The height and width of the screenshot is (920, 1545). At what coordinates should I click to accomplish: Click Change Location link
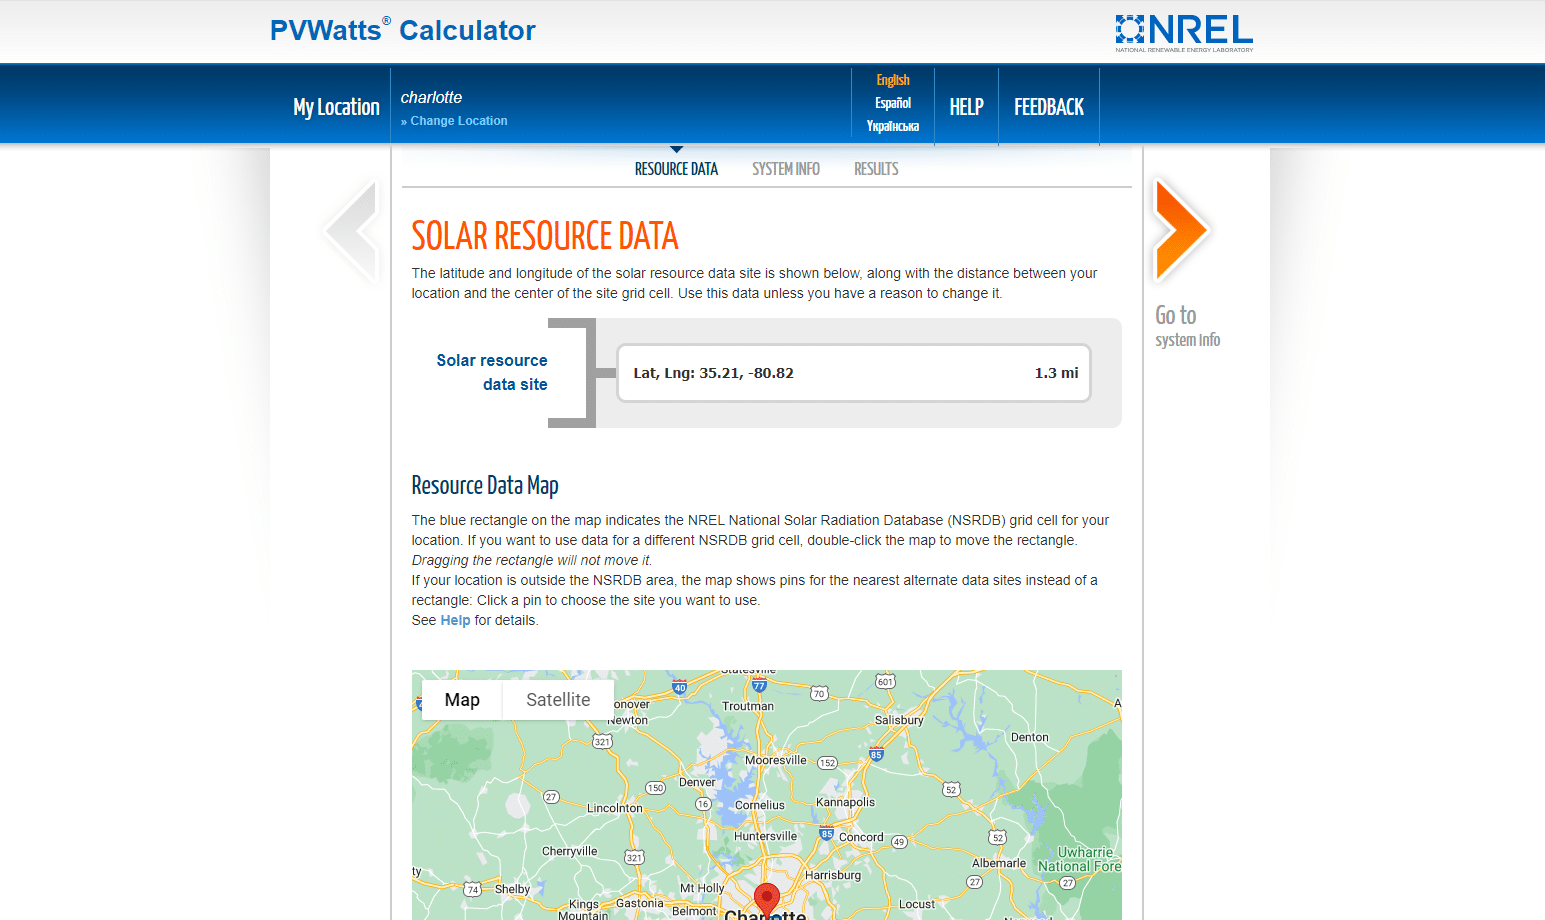pyautogui.click(x=454, y=121)
